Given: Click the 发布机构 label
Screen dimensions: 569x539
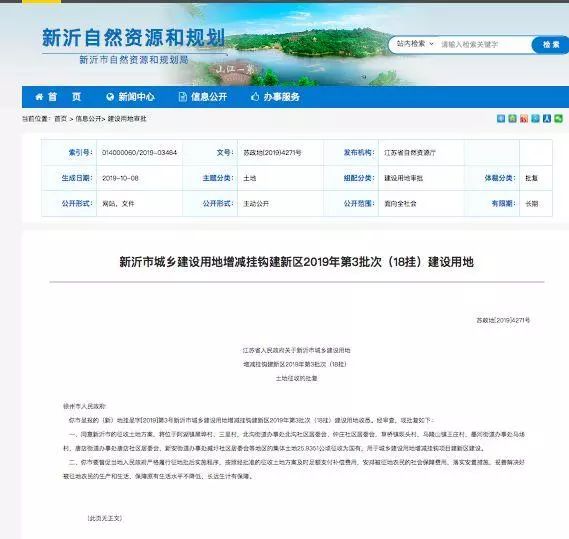Looking at the screenshot, I should [359, 152].
